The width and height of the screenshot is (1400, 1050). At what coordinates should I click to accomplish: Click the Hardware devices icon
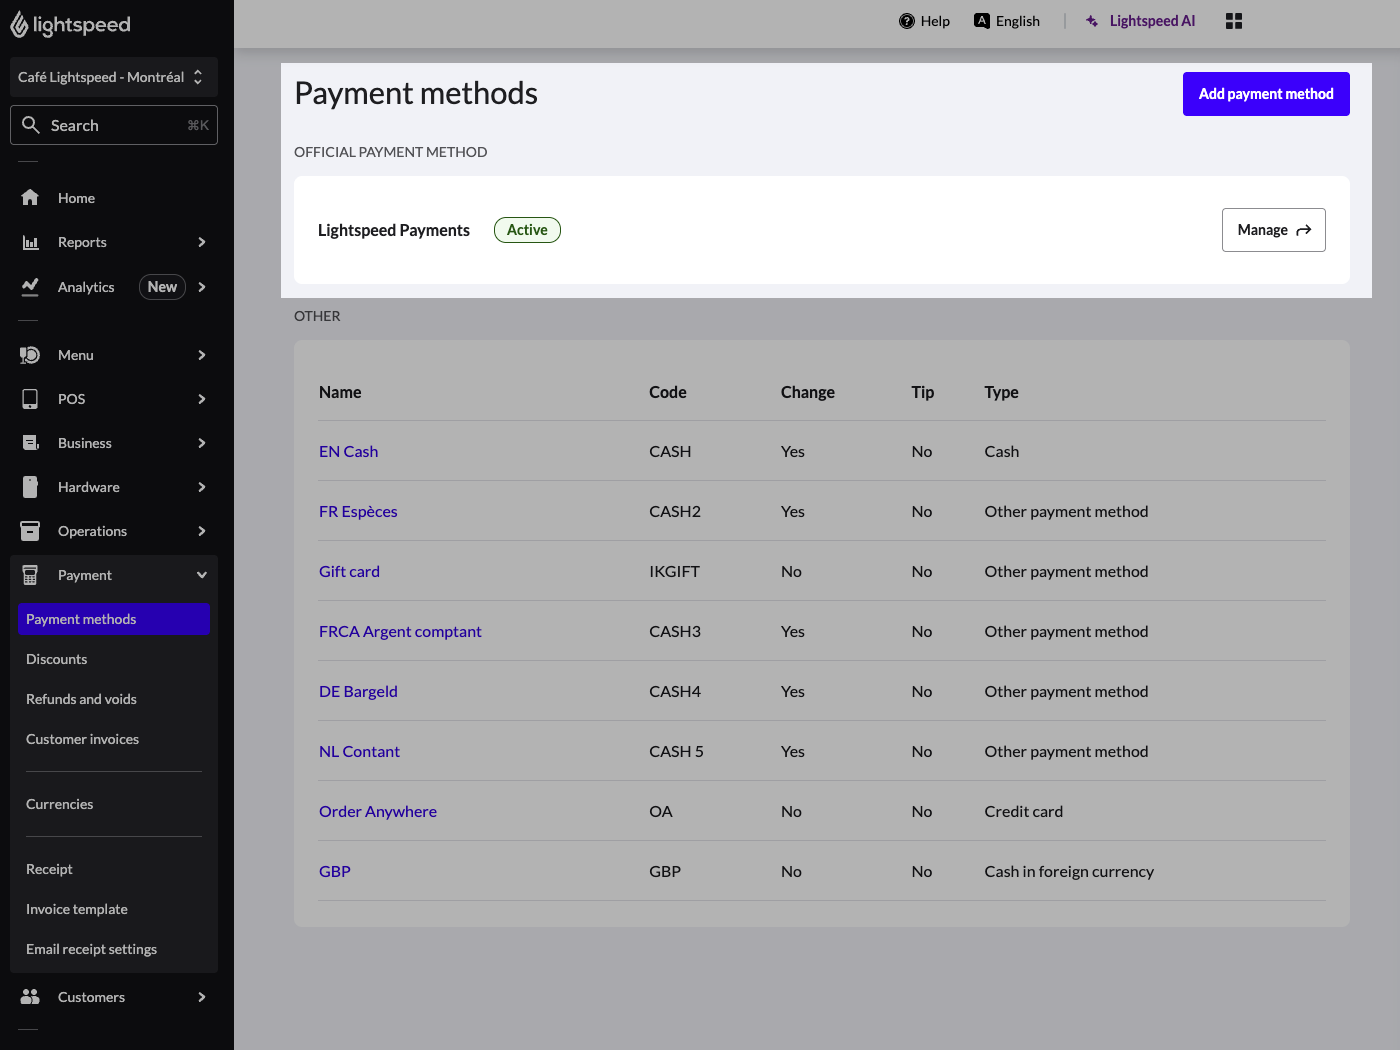pyautogui.click(x=30, y=487)
